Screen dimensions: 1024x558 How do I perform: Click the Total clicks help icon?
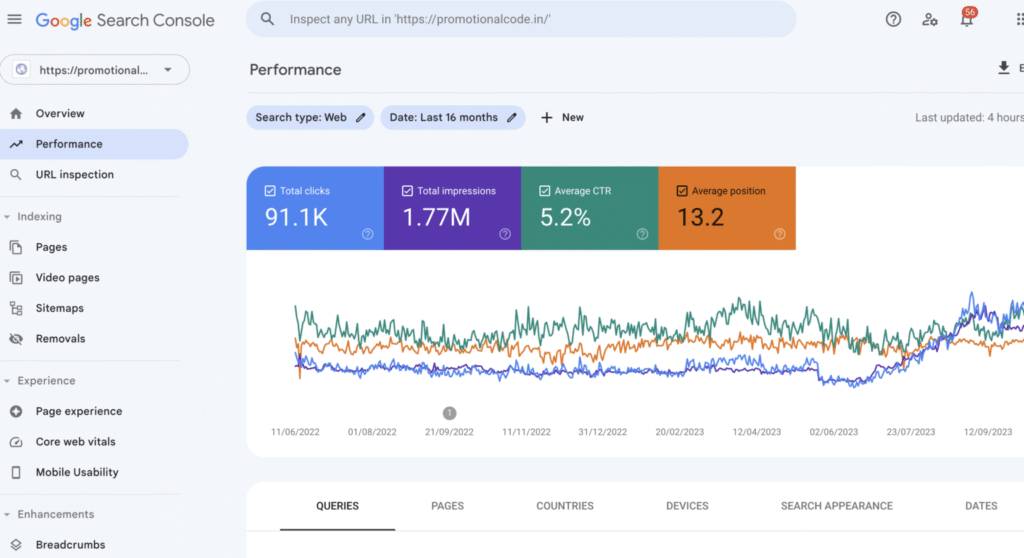(x=367, y=234)
